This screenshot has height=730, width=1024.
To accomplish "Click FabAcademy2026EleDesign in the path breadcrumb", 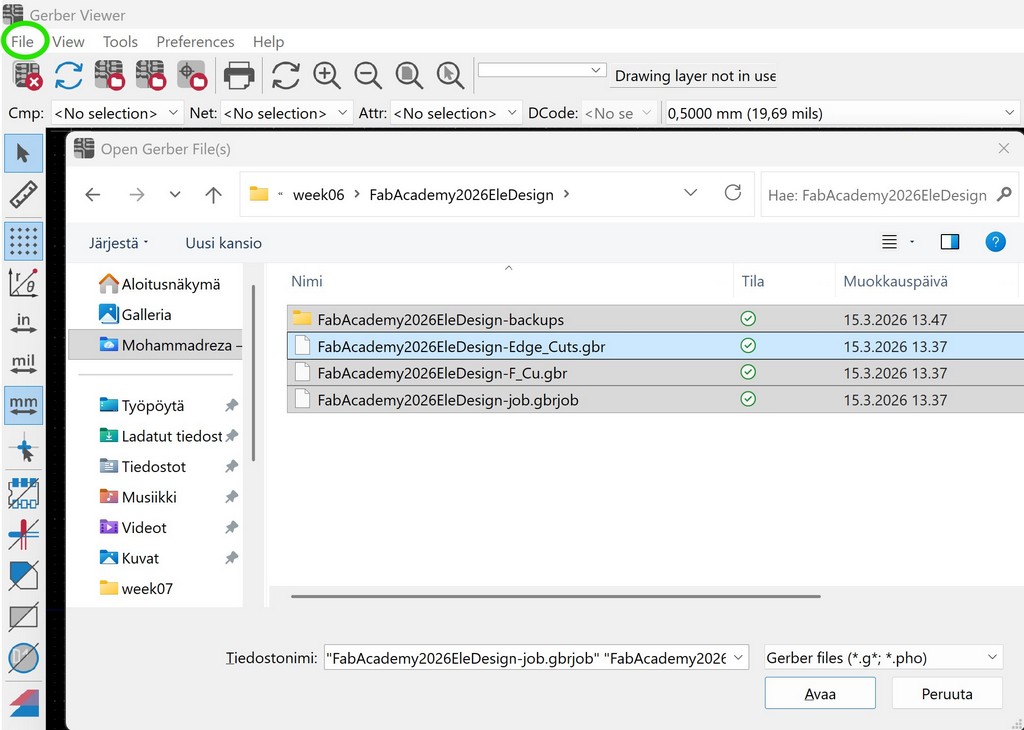I will 461,195.
